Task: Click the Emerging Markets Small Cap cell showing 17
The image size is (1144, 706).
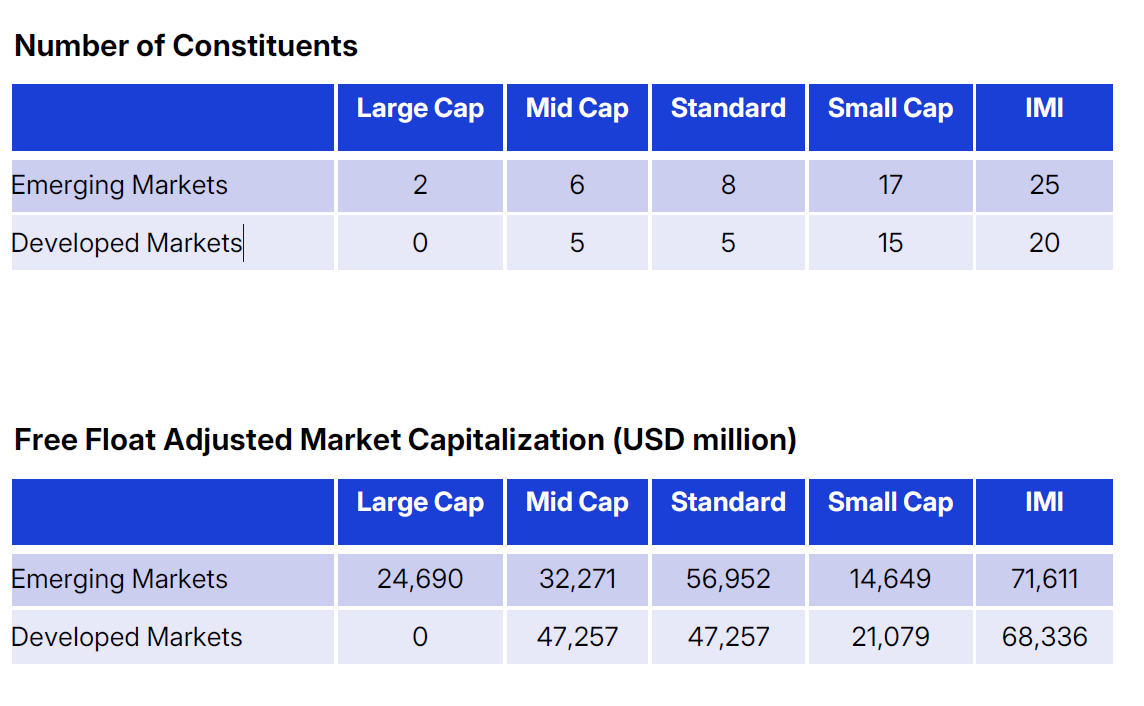Action: (890, 186)
